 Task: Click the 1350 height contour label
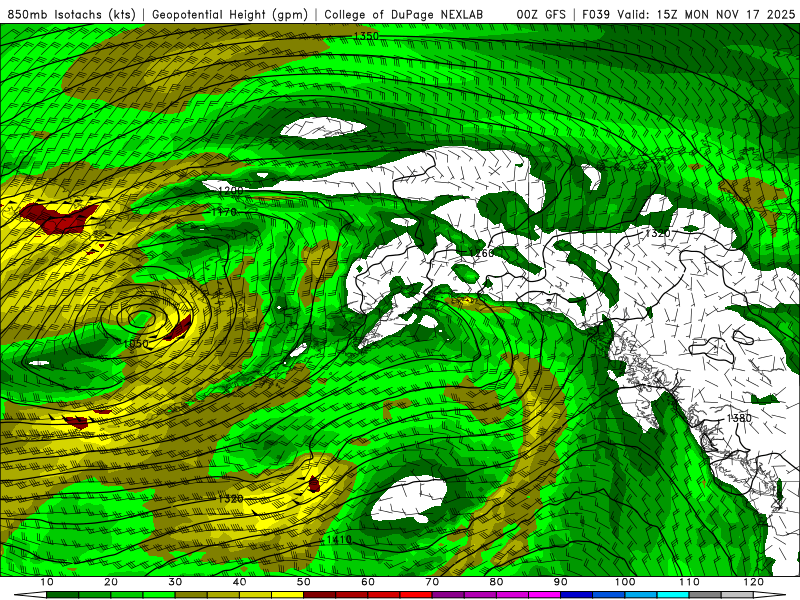[x=366, y=36]
